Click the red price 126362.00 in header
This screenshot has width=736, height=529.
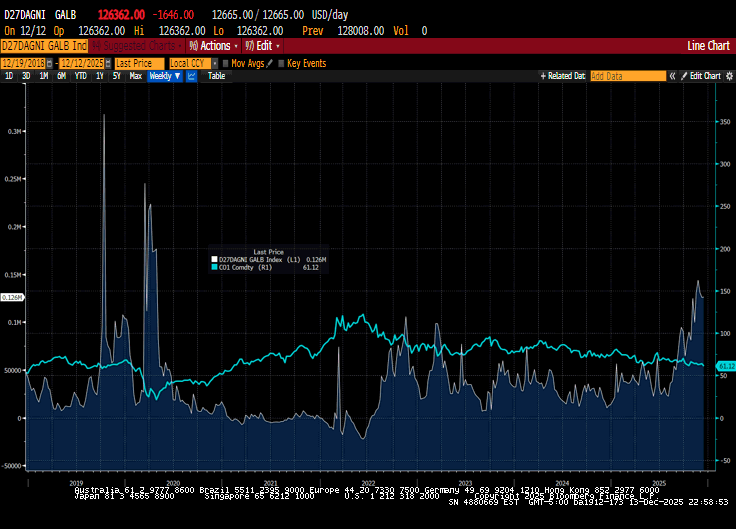pyautogui.click(x=121, y=15)
